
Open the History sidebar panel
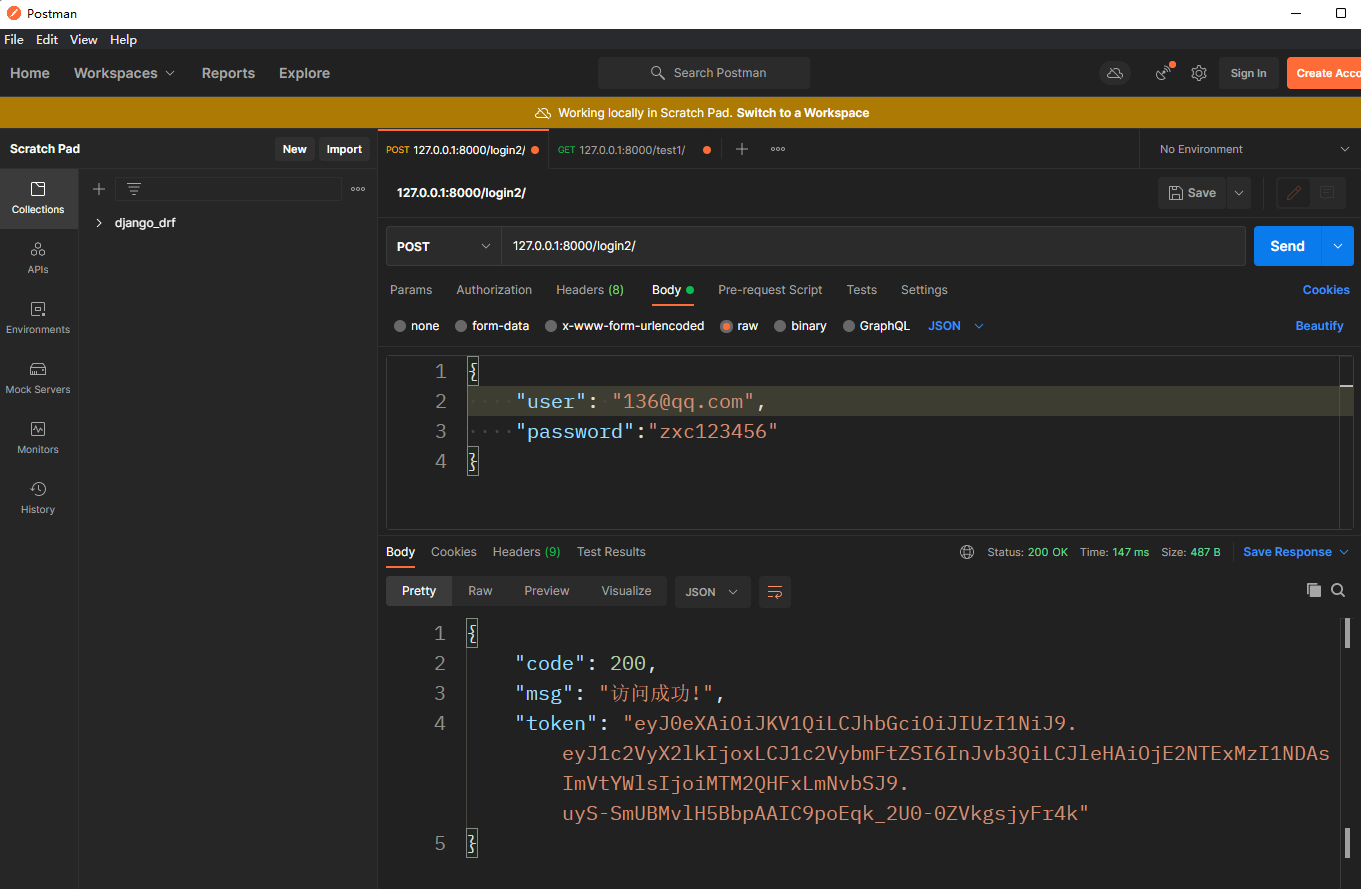[38, 498]
